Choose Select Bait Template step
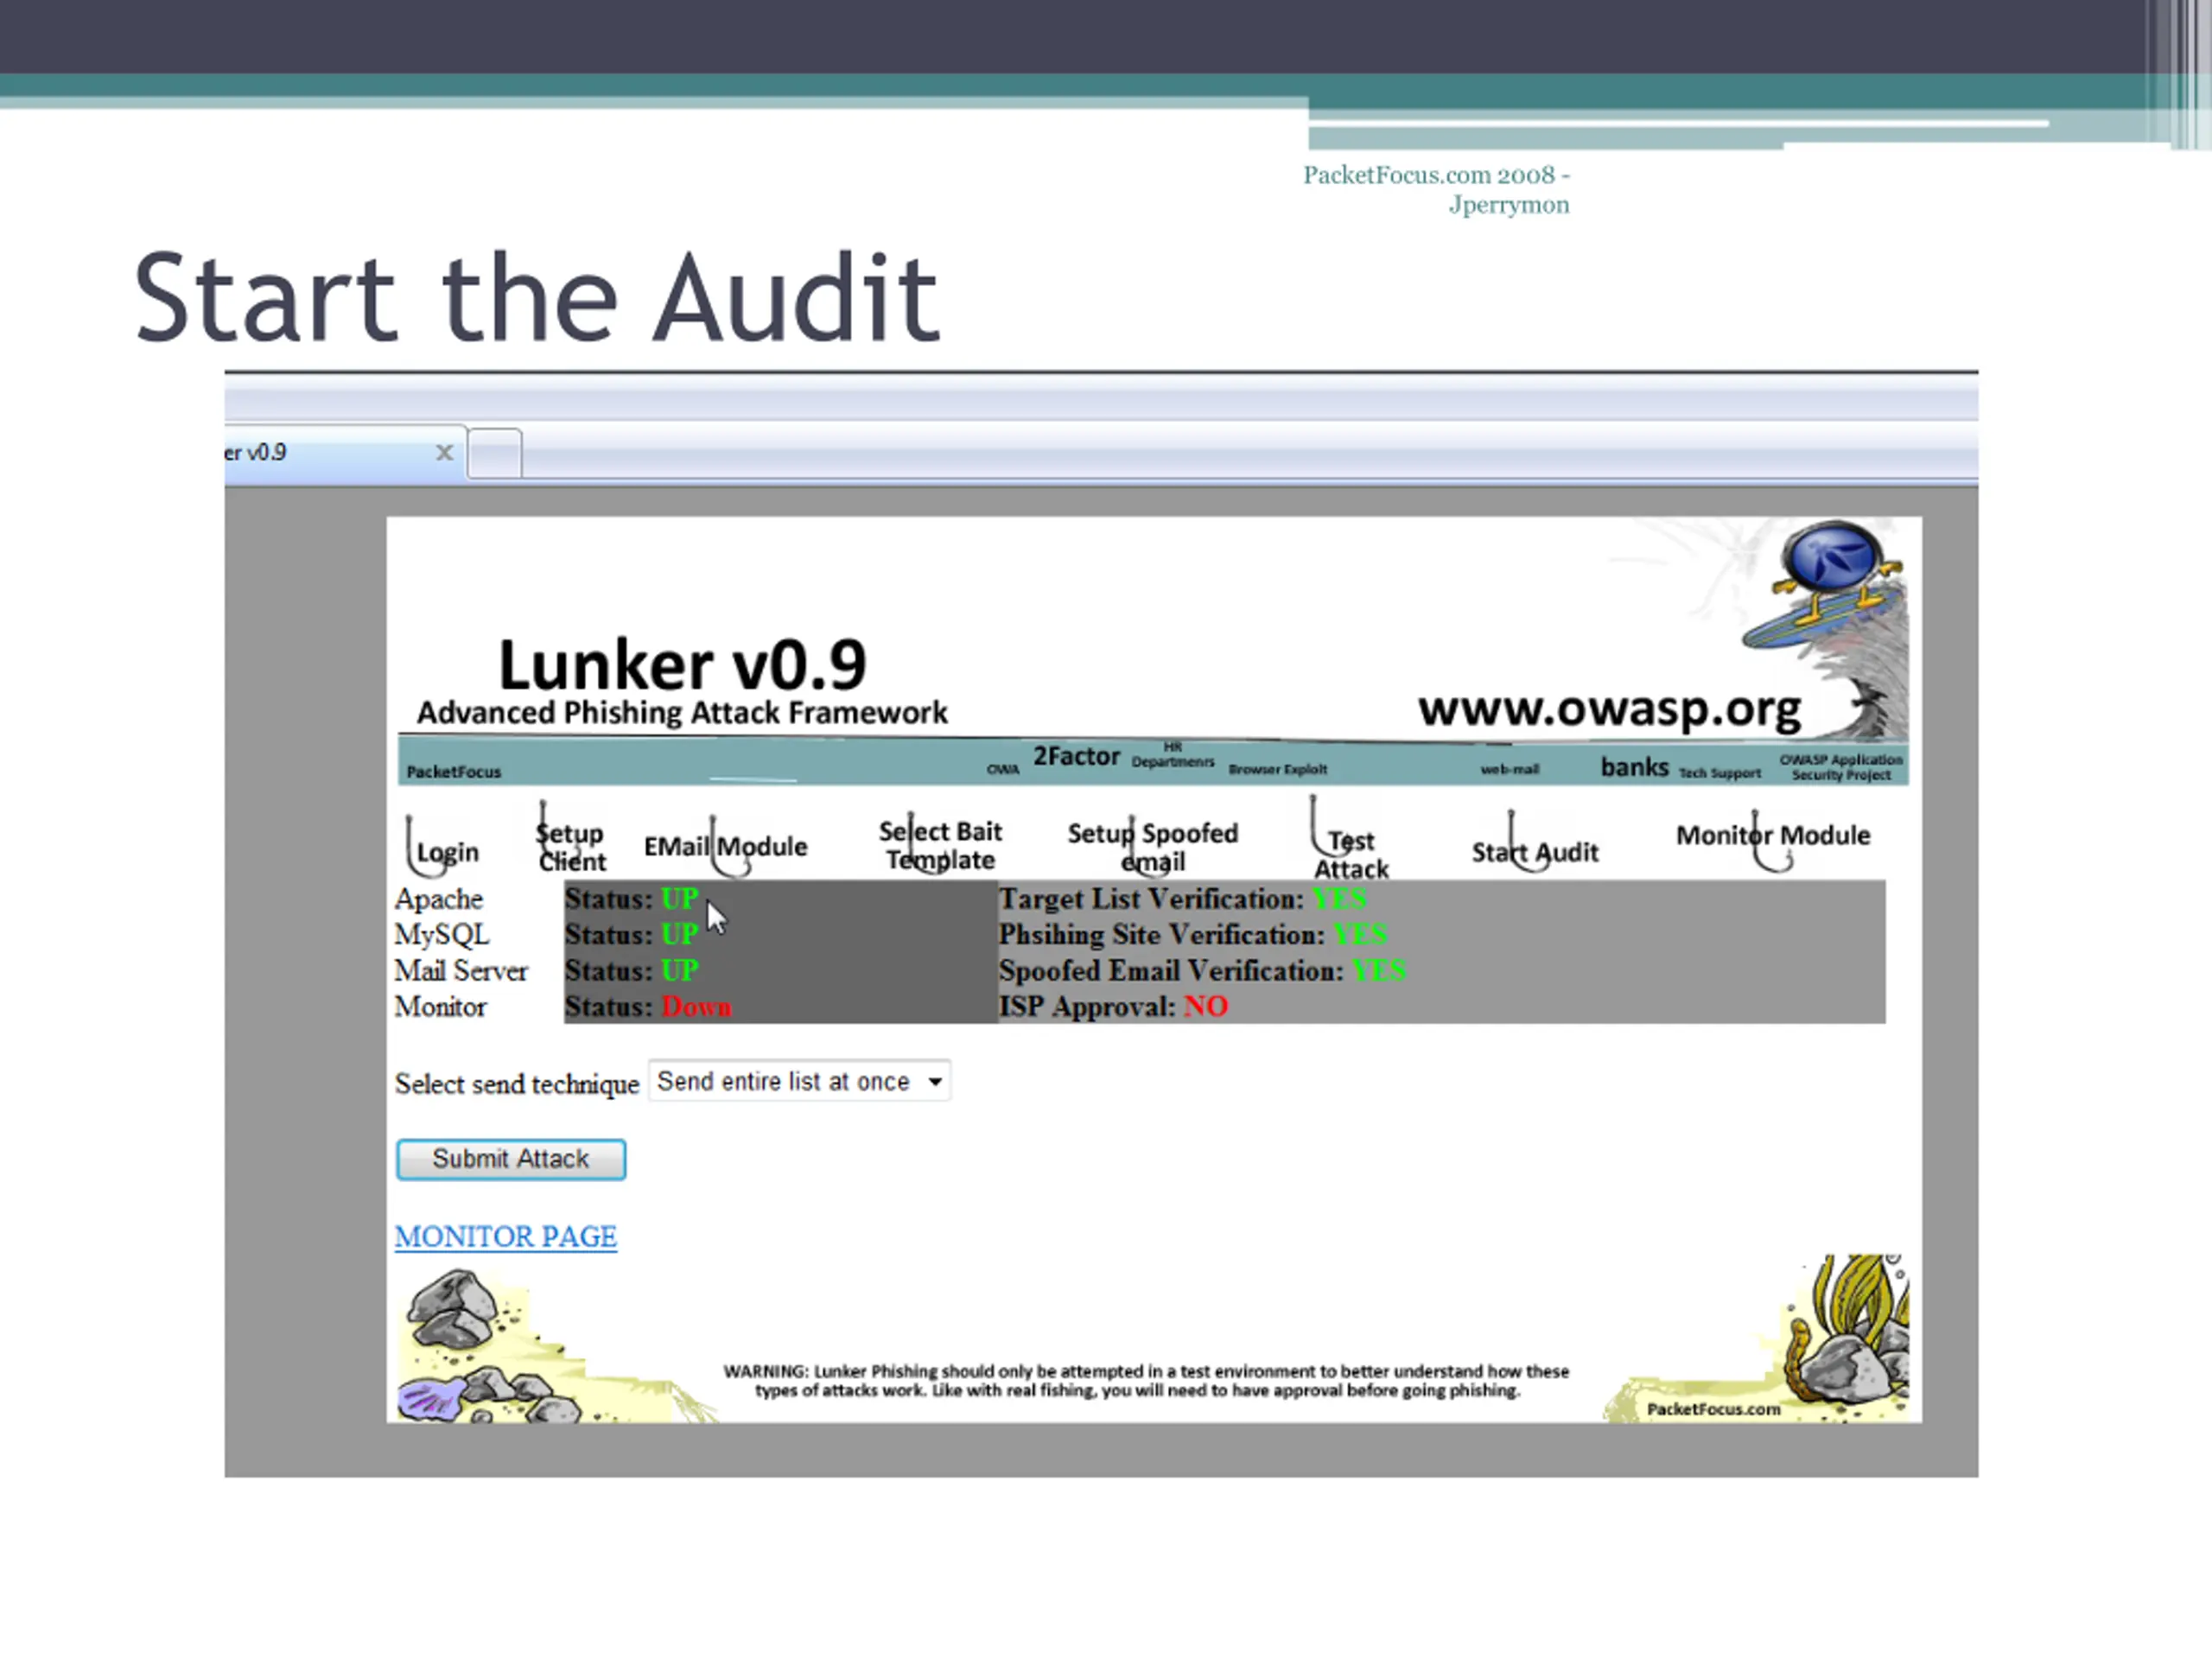 (x=940, y=845)
